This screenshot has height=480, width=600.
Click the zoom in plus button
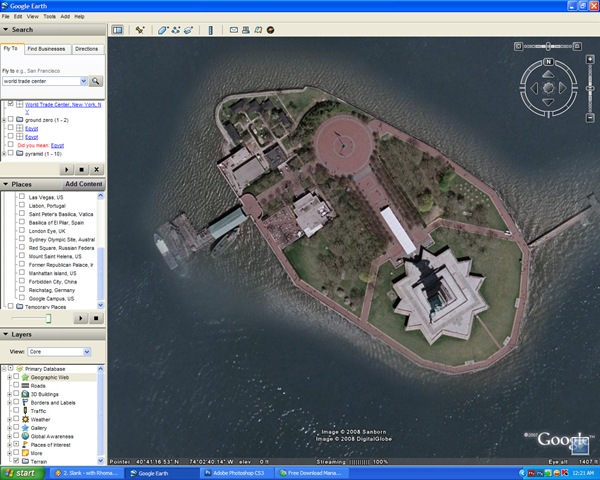coord(590,59)
